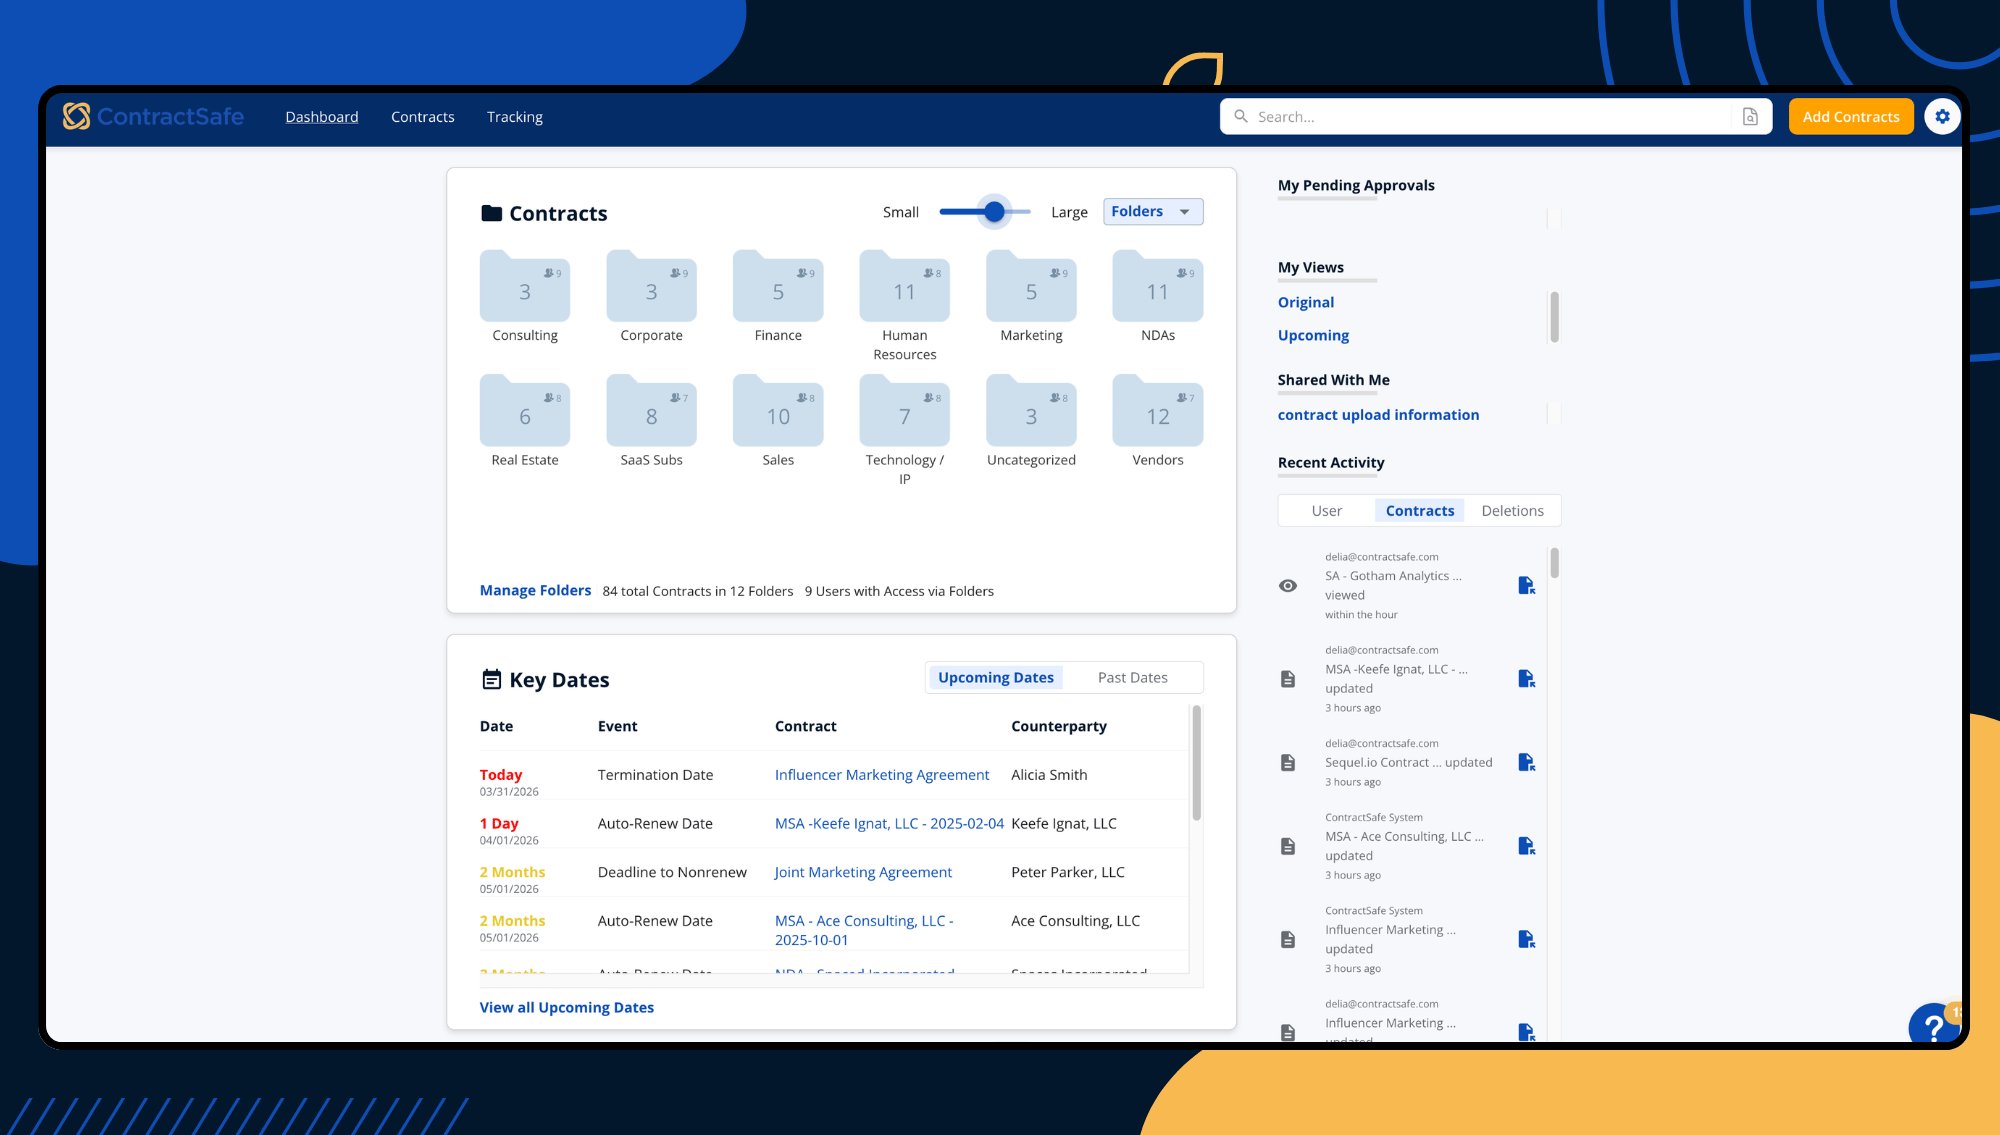This screenshot has height=1135, width=2000.
Task: Open Gotham Analytics contract file icon
Action: [1526, 585]
